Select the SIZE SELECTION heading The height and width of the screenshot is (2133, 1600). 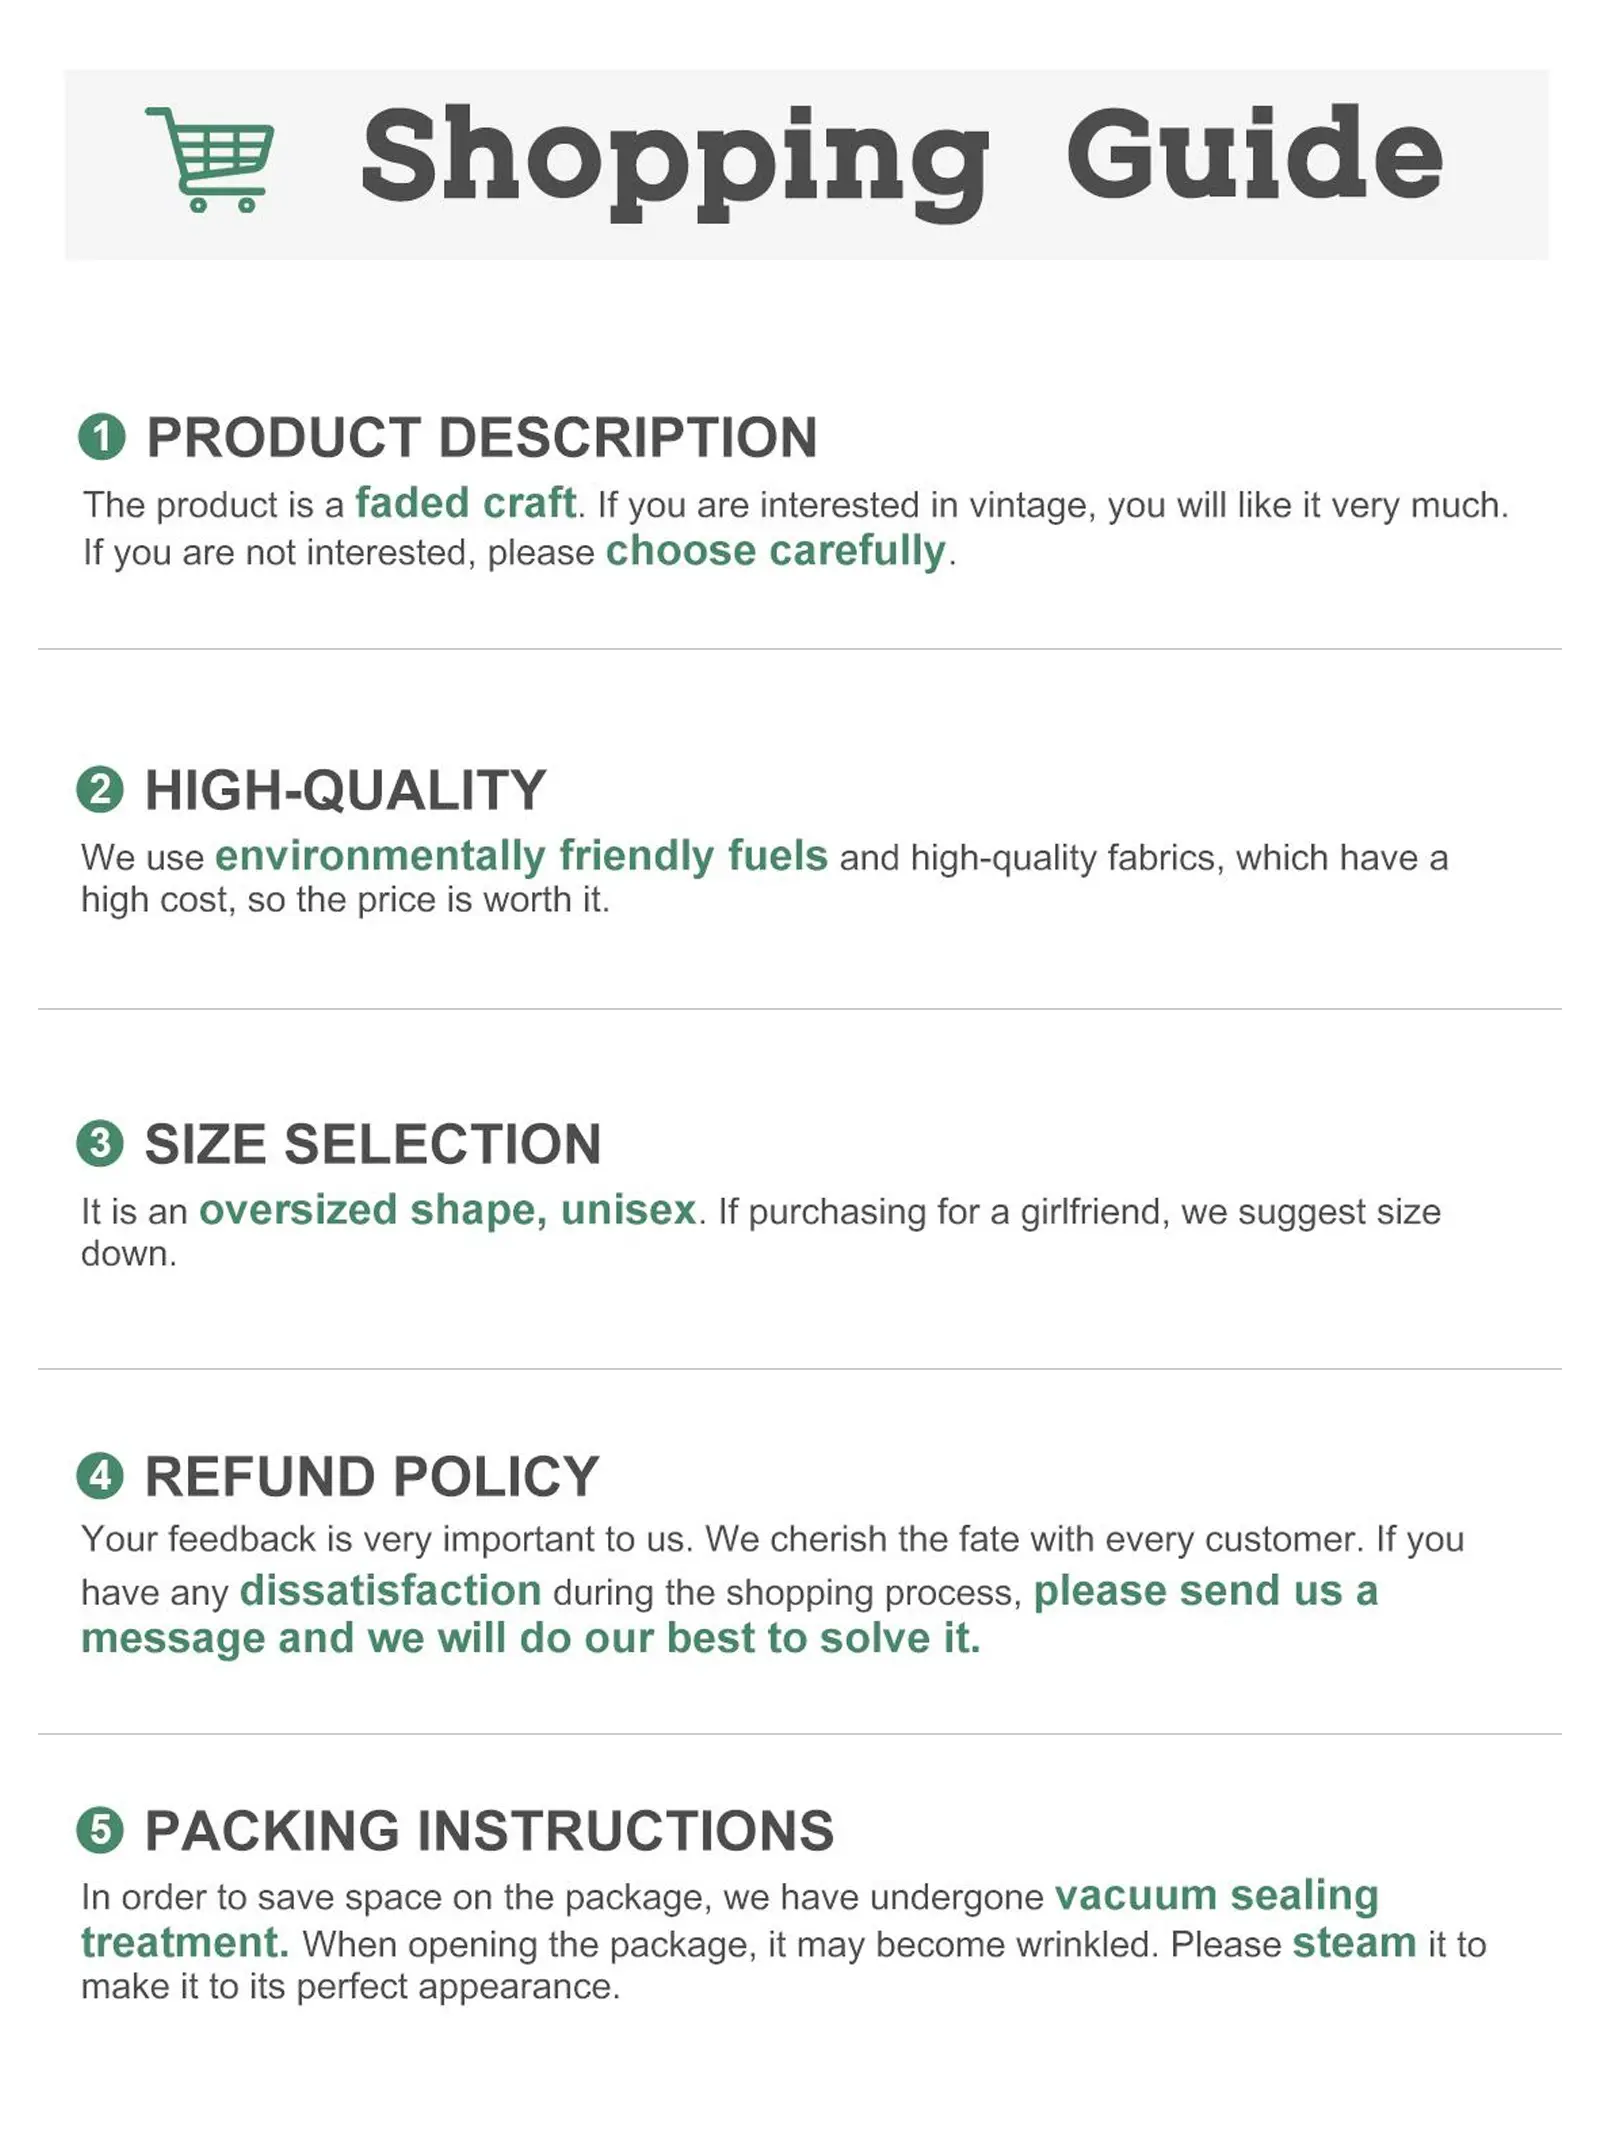tap(373, 1144)
